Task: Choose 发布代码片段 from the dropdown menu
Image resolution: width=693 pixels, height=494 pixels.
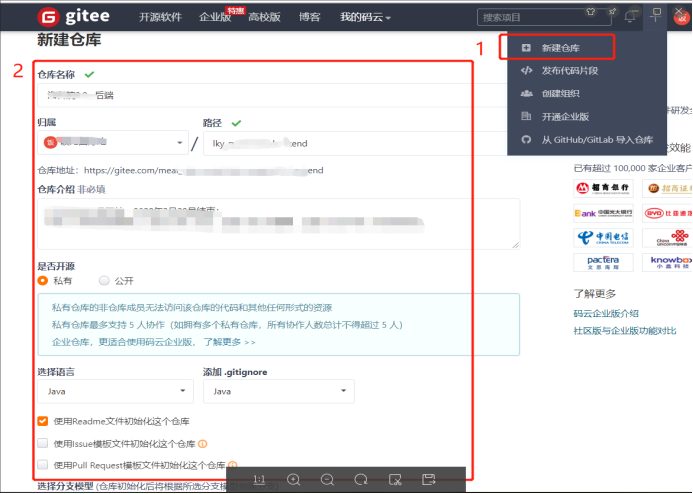Action: (586, 70)
